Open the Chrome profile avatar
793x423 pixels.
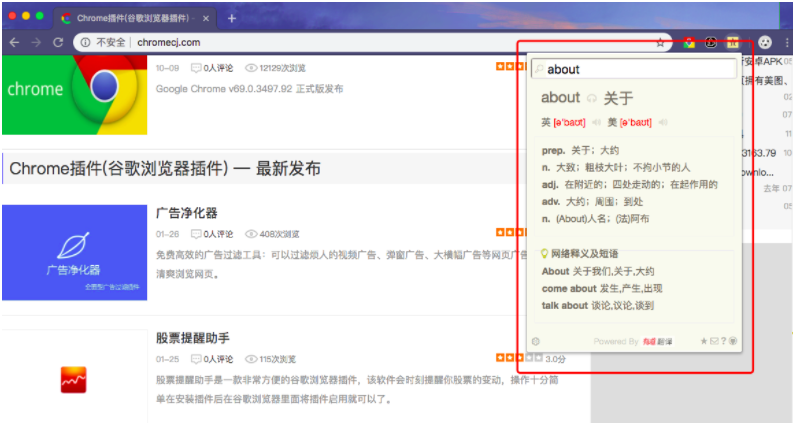coord(765,43)
